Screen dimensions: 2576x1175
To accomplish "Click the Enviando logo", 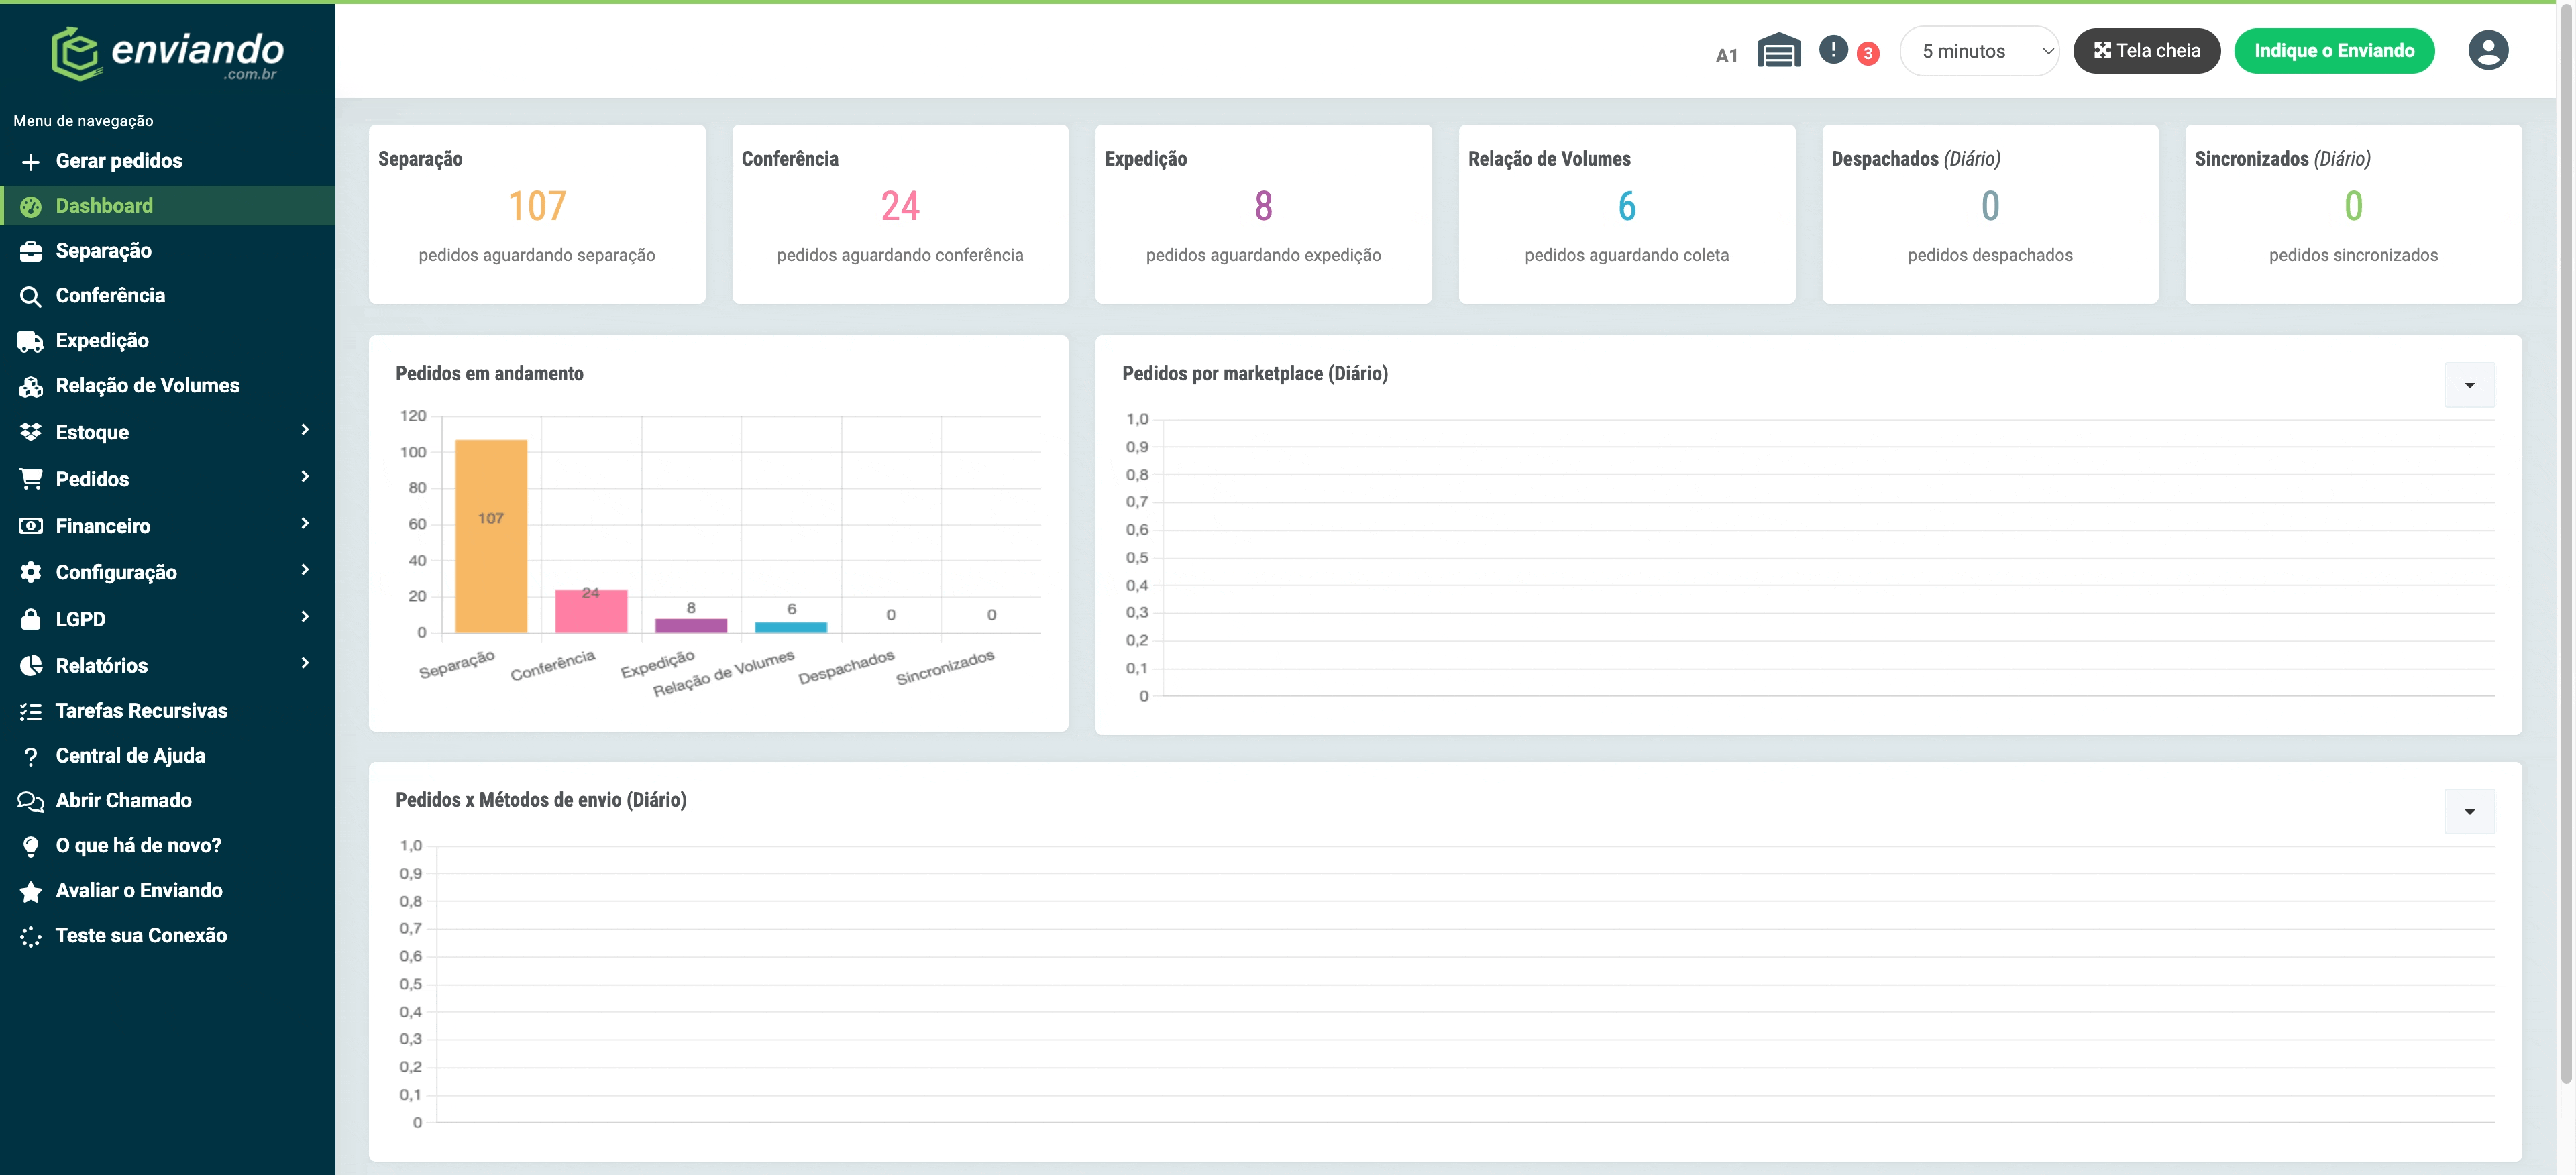I will coord(168,53).
